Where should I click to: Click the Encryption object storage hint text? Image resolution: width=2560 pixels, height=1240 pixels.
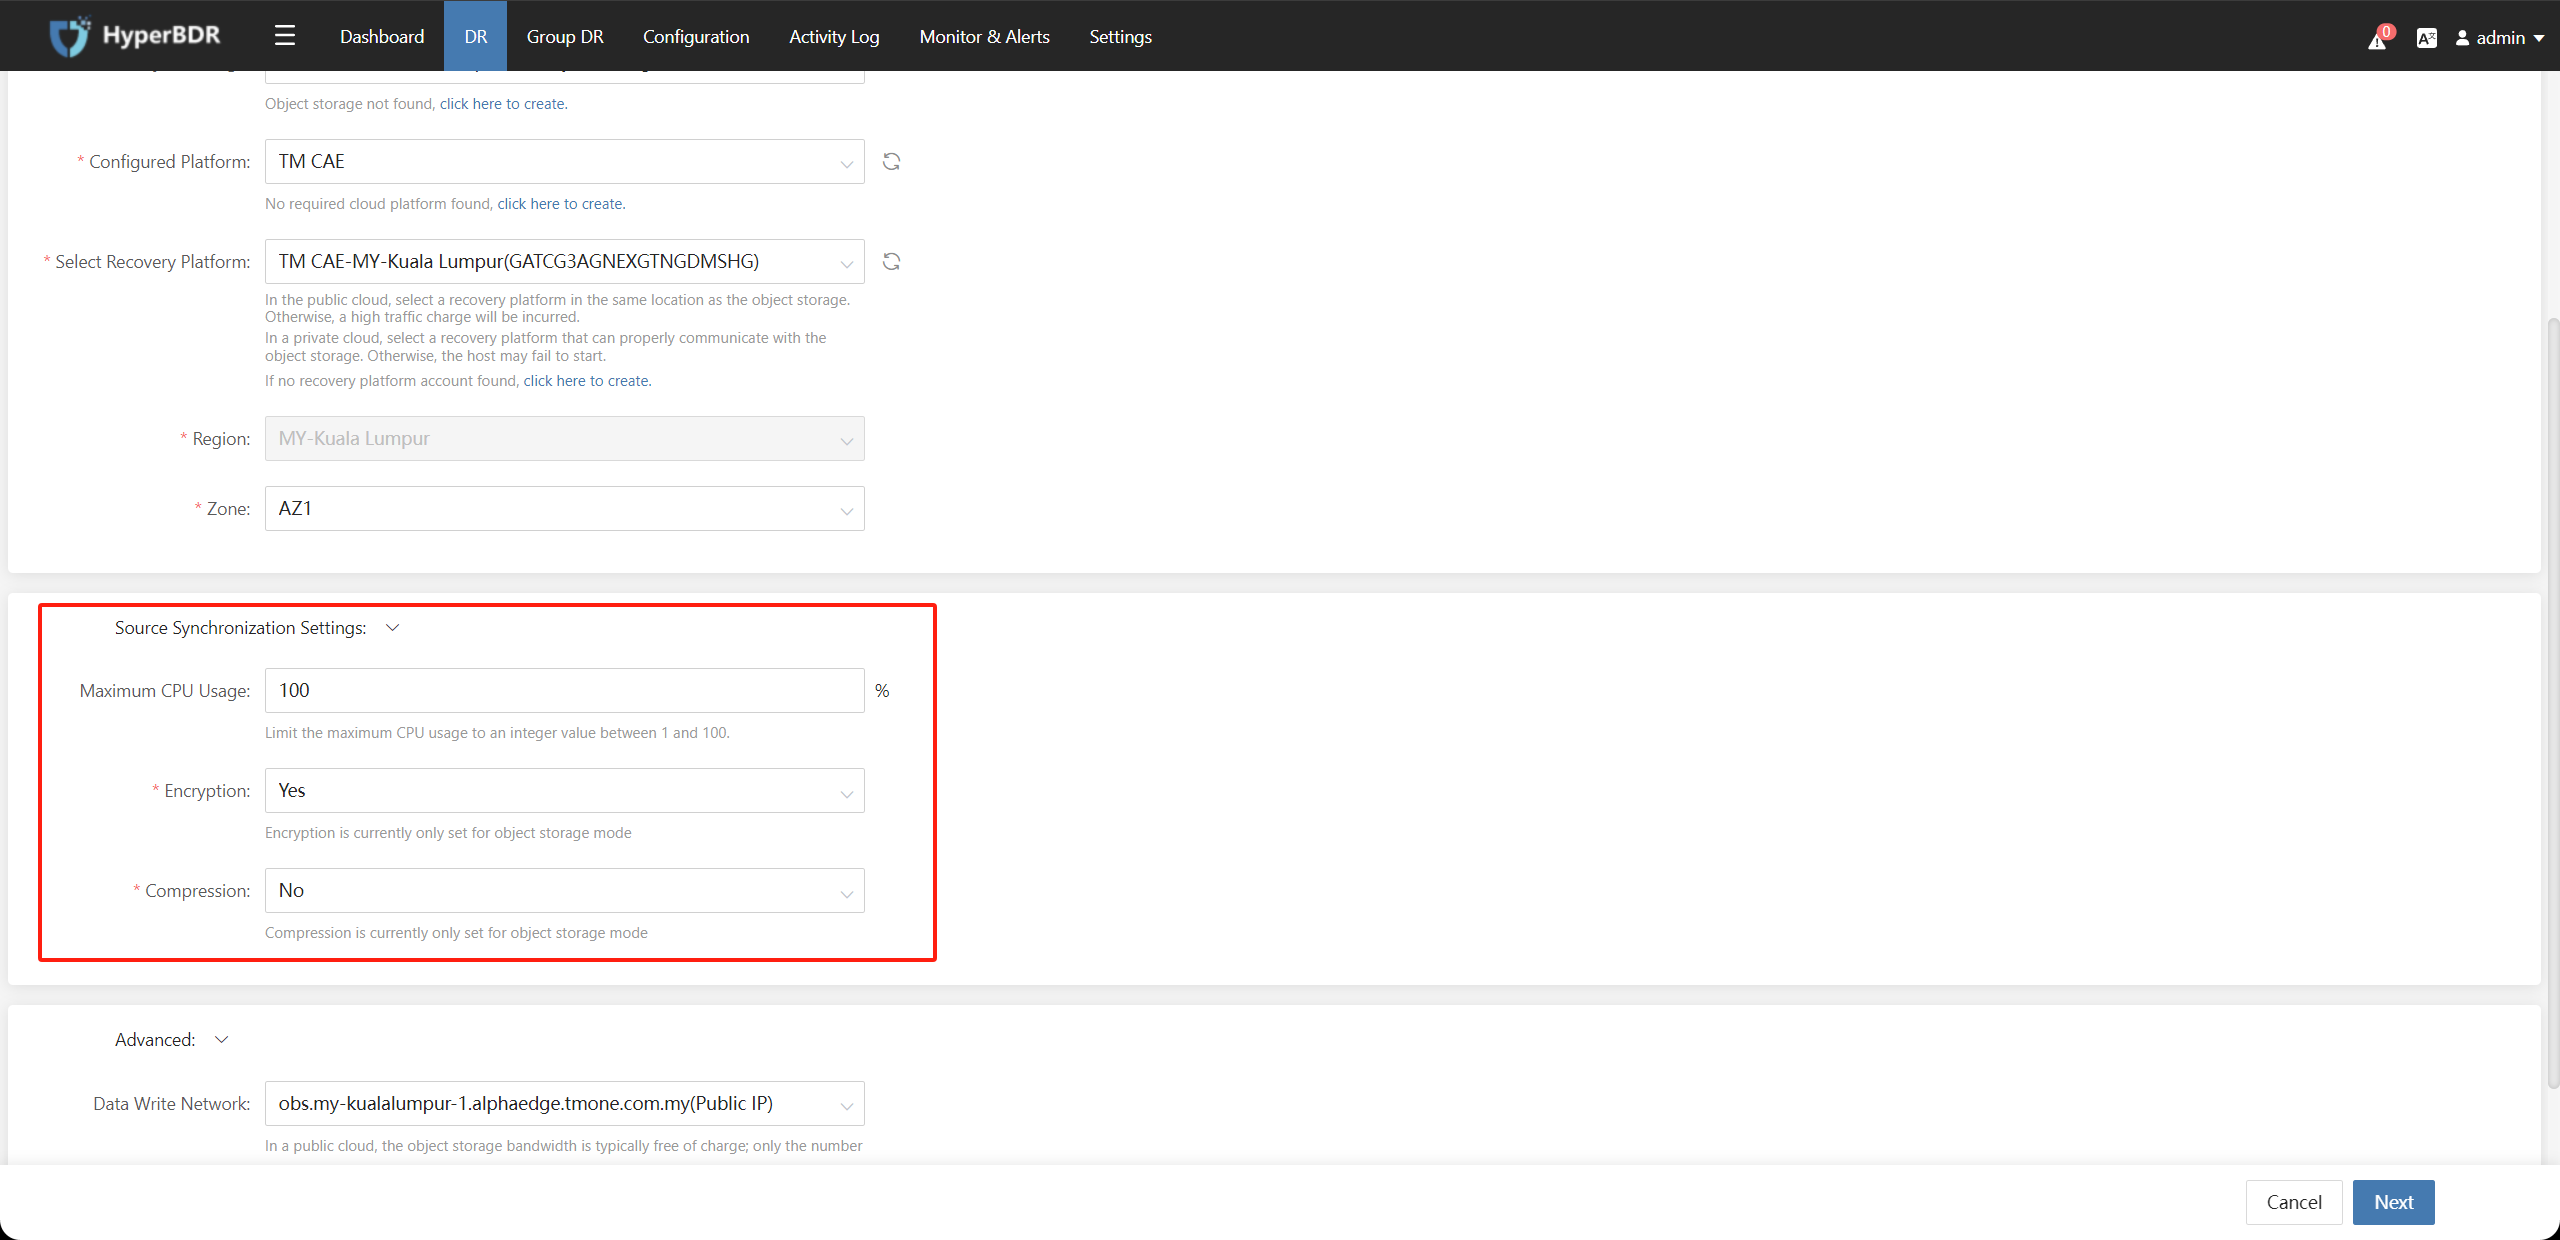pos(448,833)
